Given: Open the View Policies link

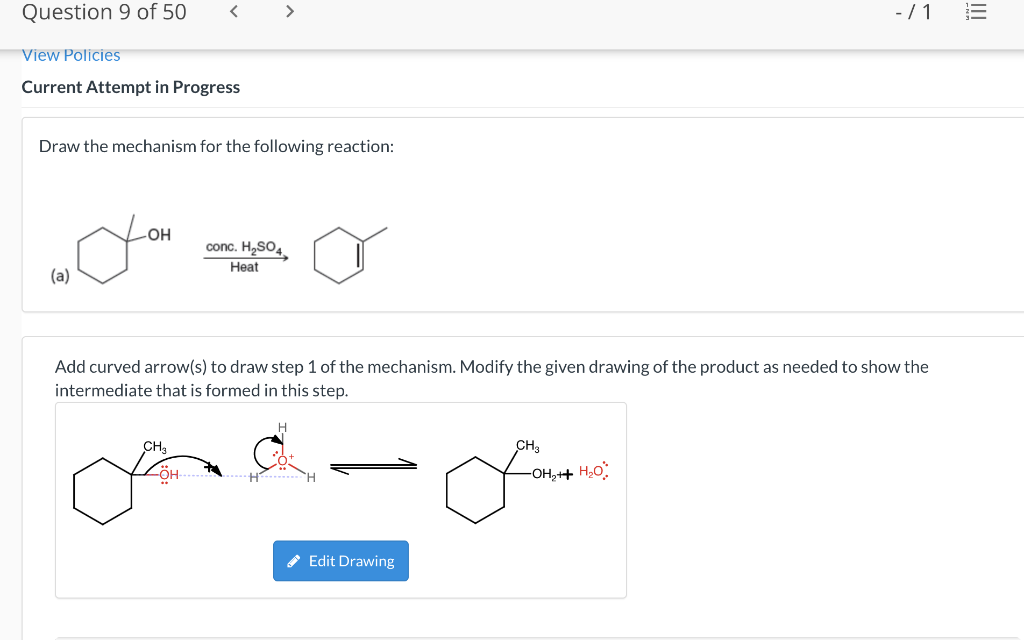Looking at the screenshot, I should pyautogui.click(x=71, y=55).
